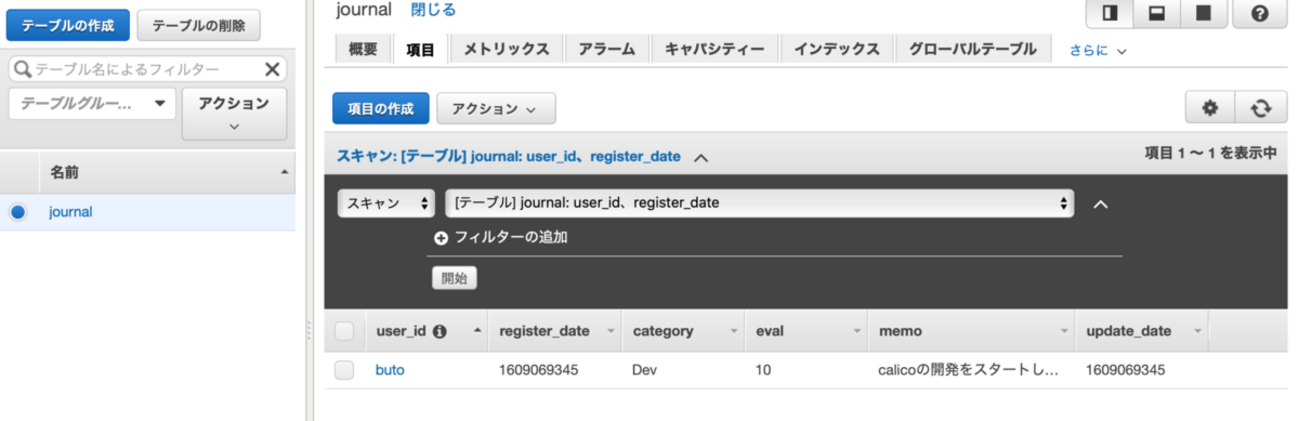Open the スキャン operation type dropdown
1299x421 pixels.
[x=386, y=203]
